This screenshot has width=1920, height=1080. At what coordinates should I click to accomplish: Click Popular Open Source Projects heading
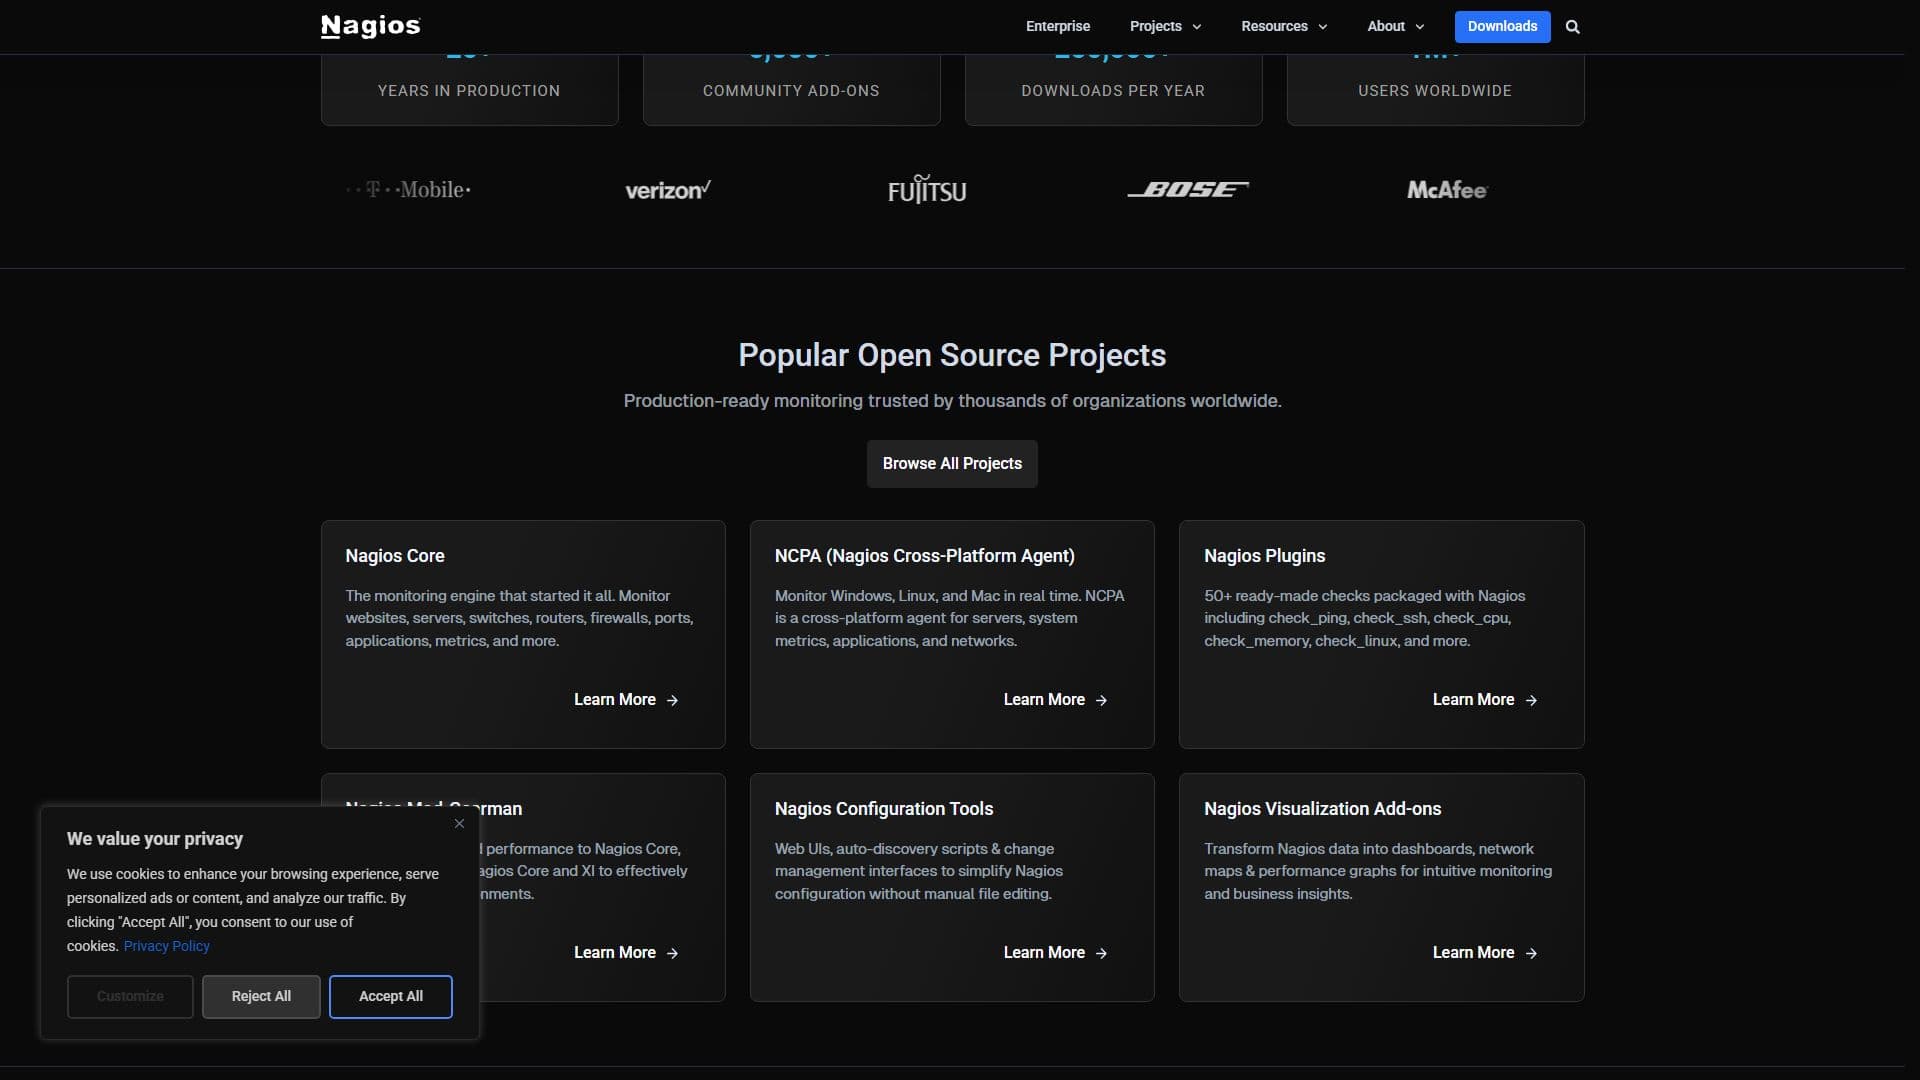click(x=952, y=355)
